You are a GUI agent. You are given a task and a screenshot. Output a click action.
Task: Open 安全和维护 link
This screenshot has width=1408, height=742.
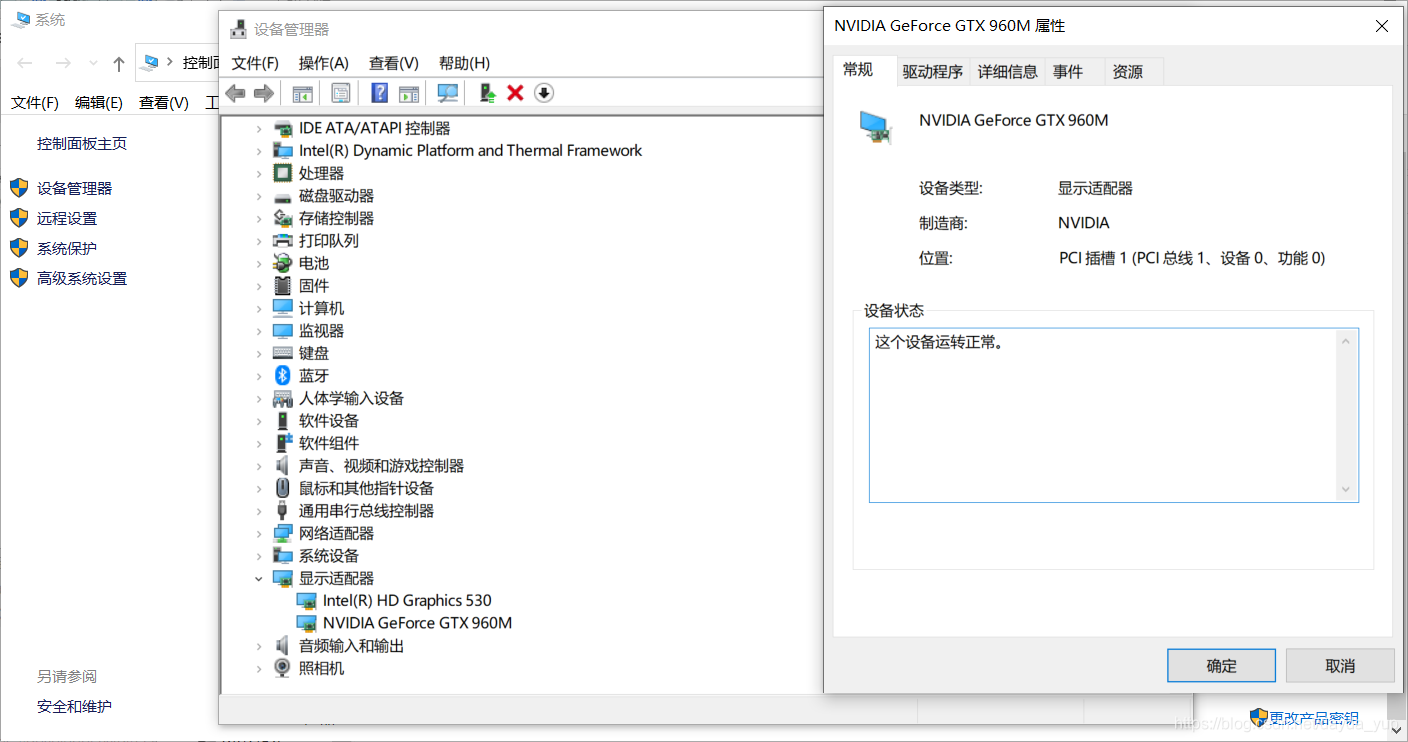pyautogui.click(x=74, y=706)
